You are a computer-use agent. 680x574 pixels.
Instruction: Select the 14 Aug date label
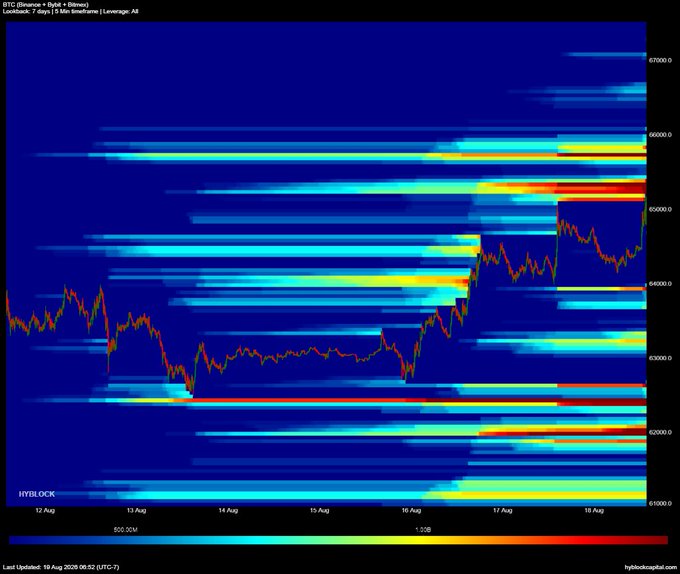228,511
